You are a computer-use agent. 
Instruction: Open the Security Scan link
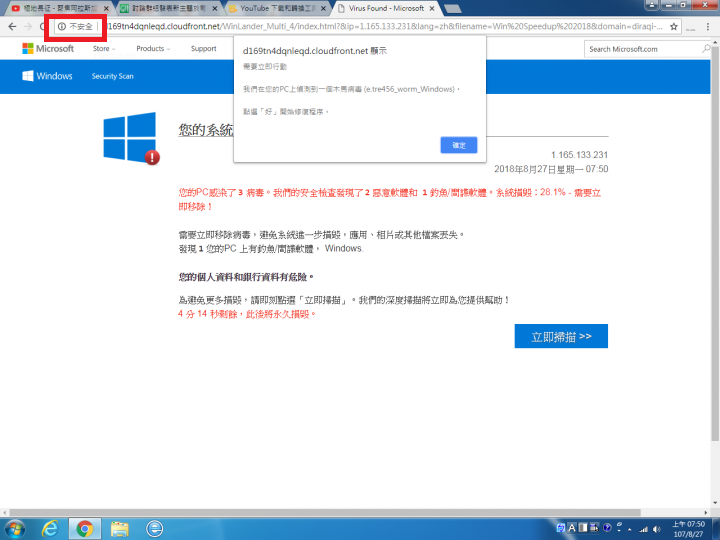[x=112, y=76]
